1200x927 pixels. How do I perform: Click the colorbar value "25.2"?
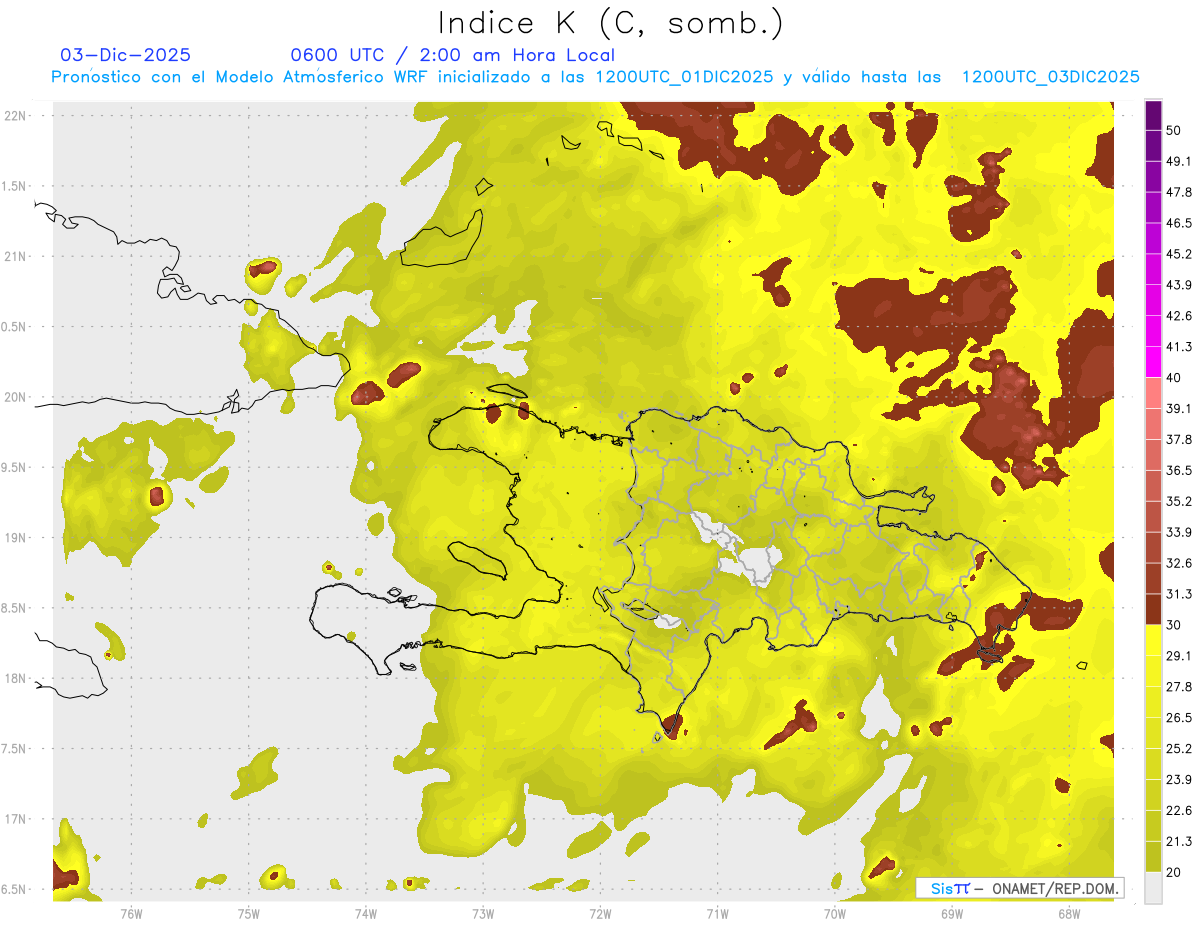click(x=1179, y=749)
